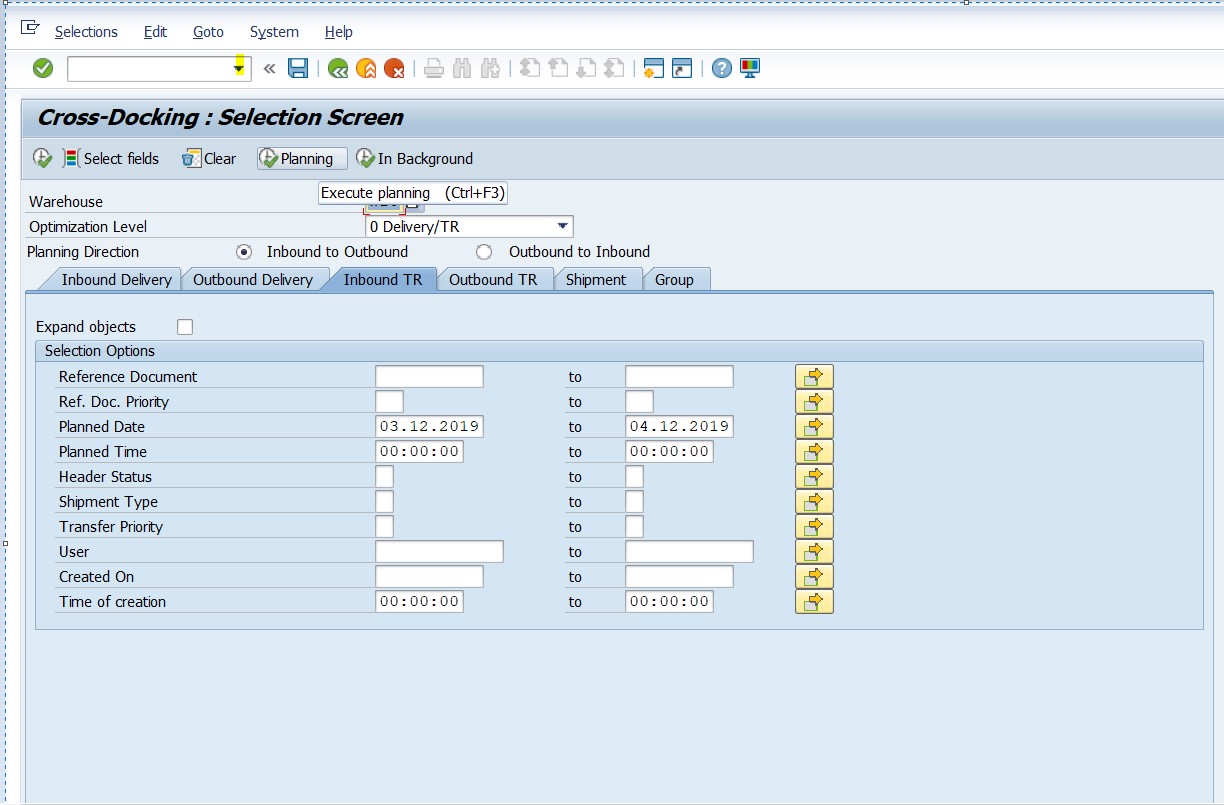The height and width of the screenshot is (805, 1224).
Task: Click the Transfer Priority to field
Action: pos(634,527)
